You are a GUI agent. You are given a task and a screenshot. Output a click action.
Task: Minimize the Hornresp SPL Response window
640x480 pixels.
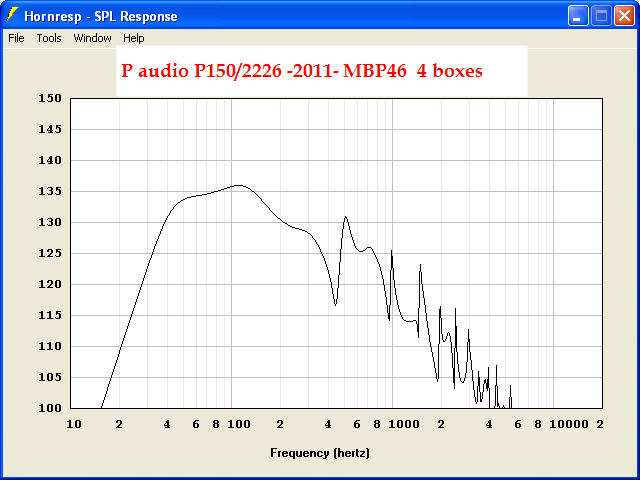pyautogui.click(x=578, y=16)
